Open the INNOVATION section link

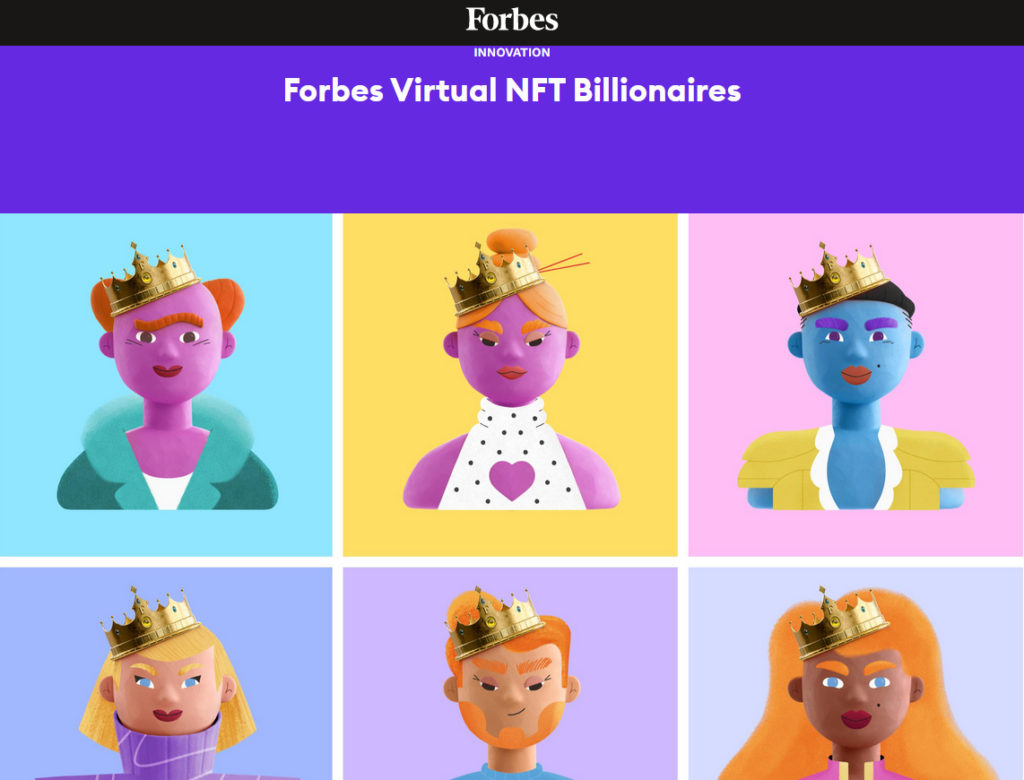click(512, 52)
